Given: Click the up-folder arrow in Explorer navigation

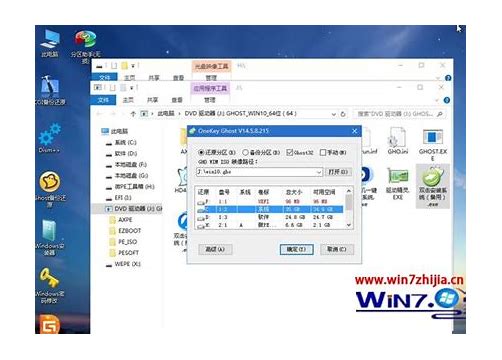Looking at the screenshot, I should (x=133, y=114).
